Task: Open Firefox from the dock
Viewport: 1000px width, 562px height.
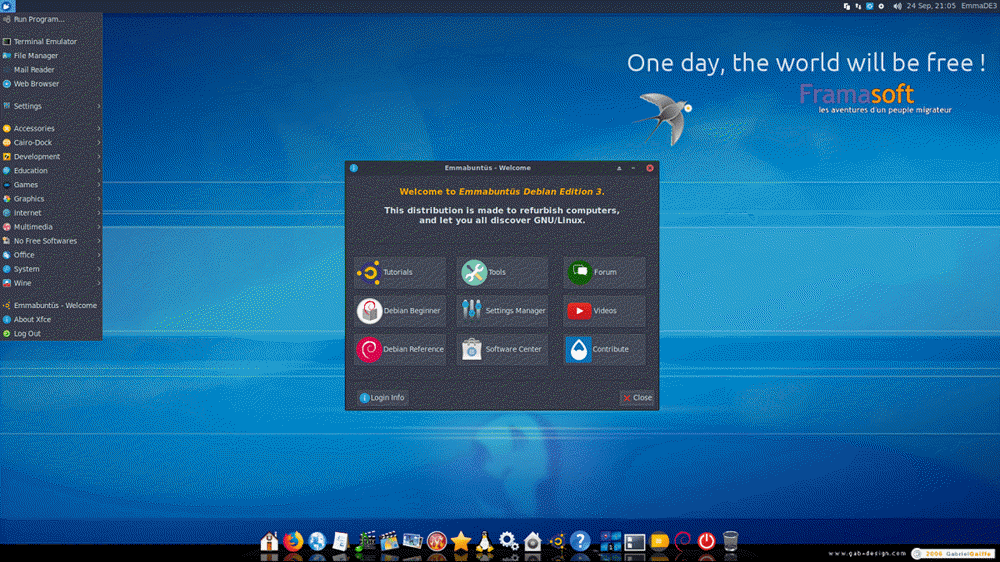Action: 293,541
